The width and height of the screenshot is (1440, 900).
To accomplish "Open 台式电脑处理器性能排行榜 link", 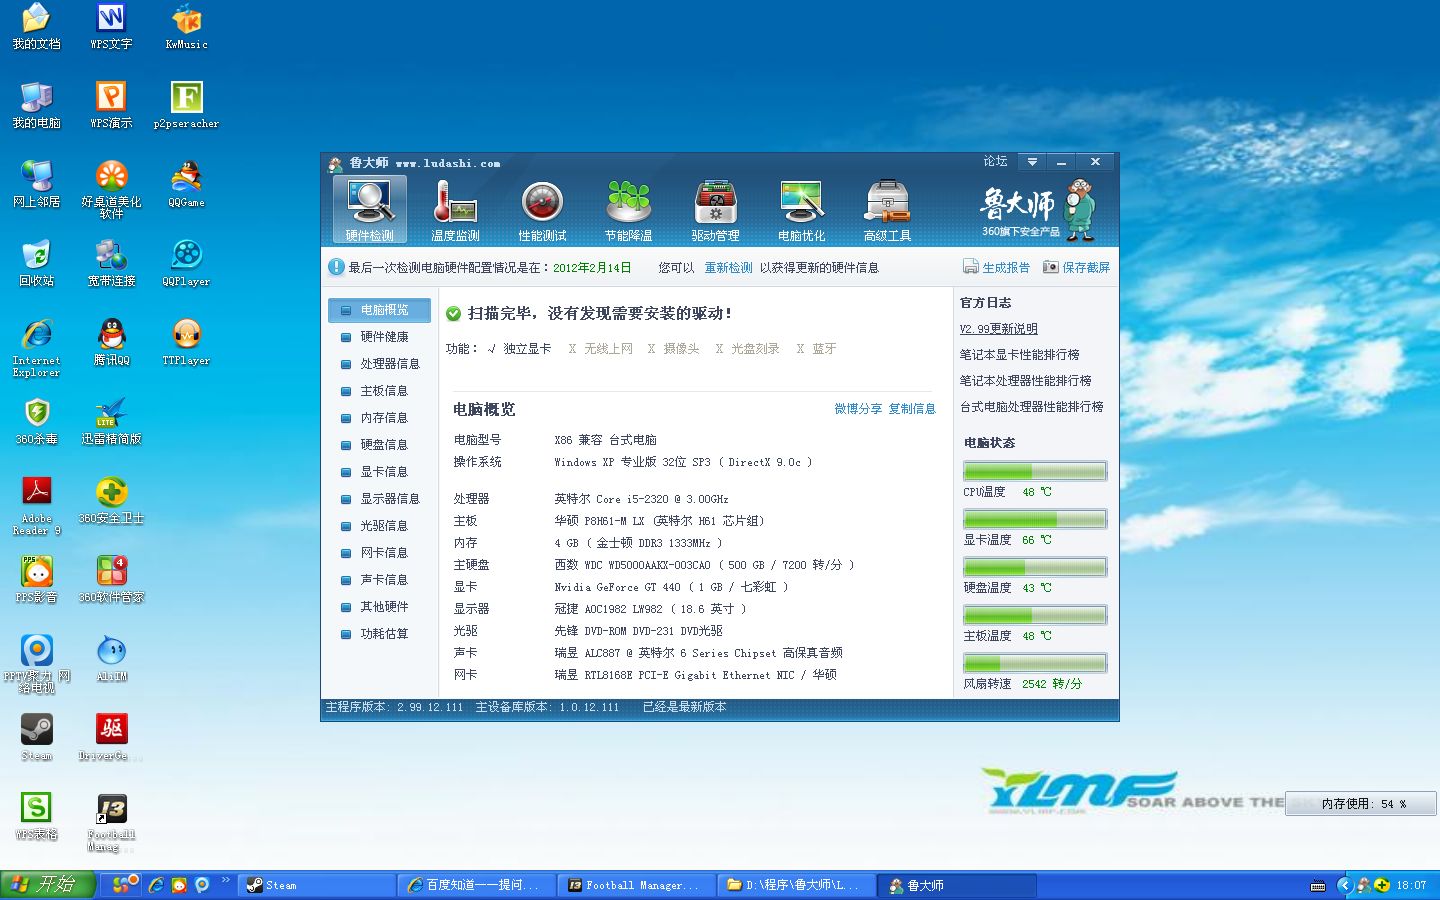I will 1031,407.
